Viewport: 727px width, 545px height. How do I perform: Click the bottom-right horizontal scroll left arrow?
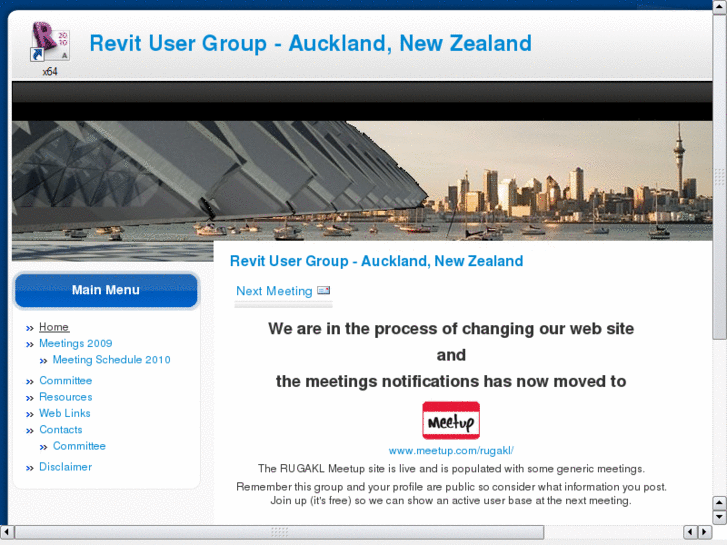click(x=690, y=532)
